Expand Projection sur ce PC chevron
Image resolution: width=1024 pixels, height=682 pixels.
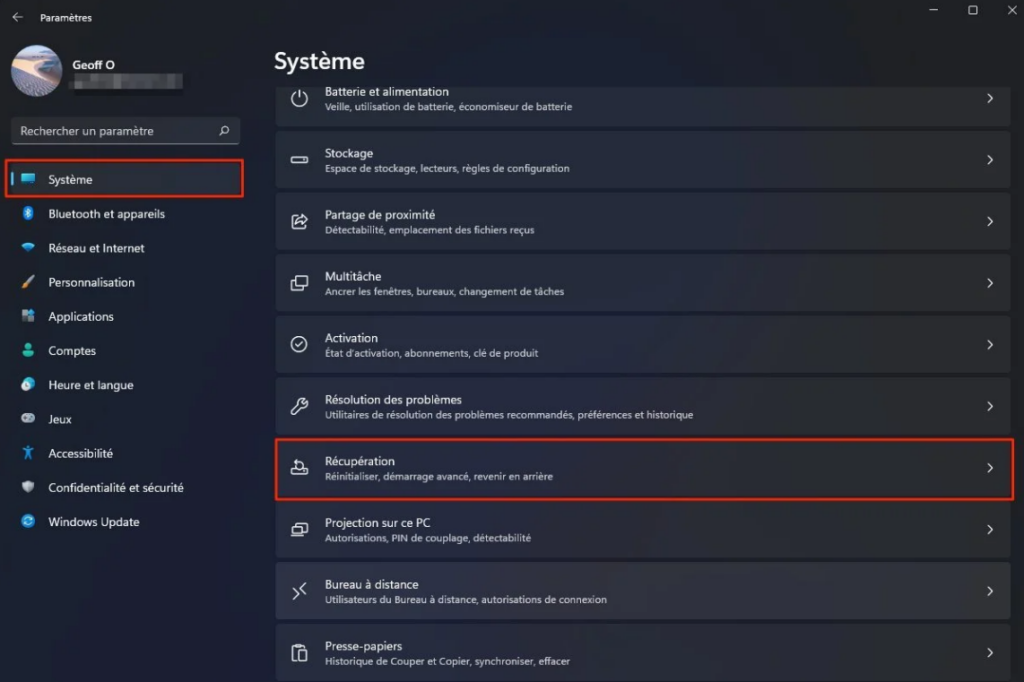pyautogui.click(x=990, y=529)
